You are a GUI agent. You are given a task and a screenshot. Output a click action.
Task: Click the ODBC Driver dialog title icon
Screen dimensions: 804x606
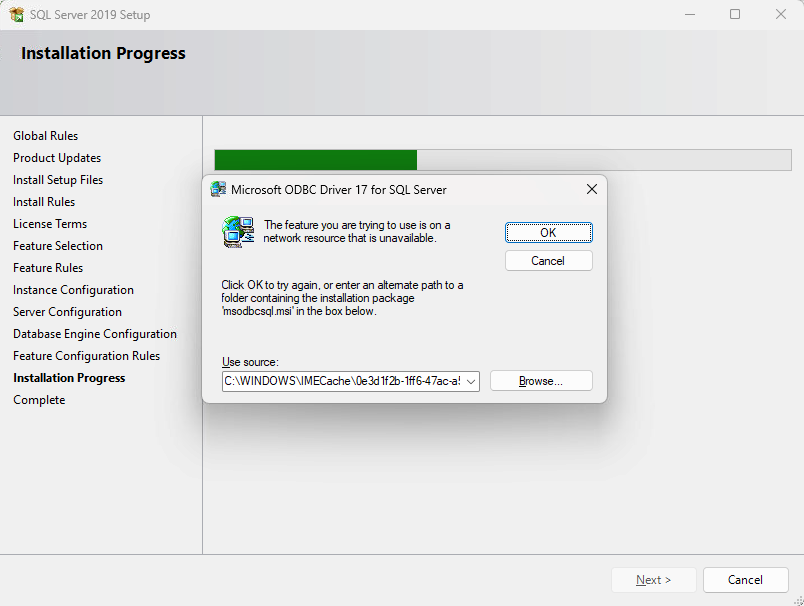pos(218,189)
